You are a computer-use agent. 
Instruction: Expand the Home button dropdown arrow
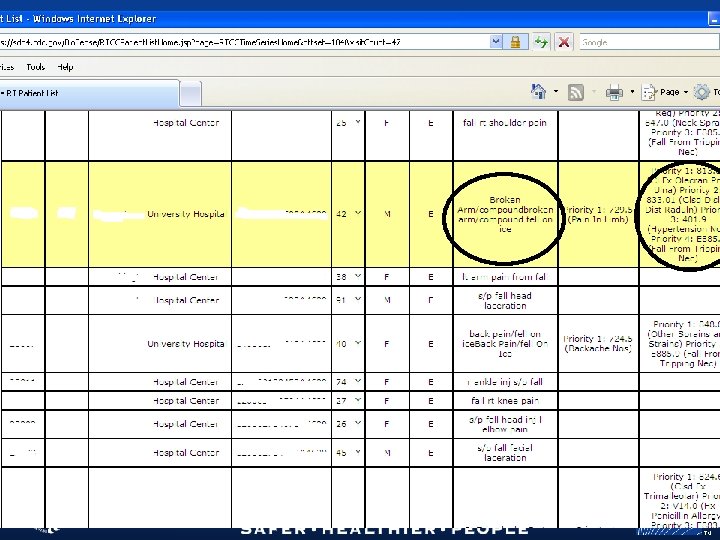[x=556, y=92]
